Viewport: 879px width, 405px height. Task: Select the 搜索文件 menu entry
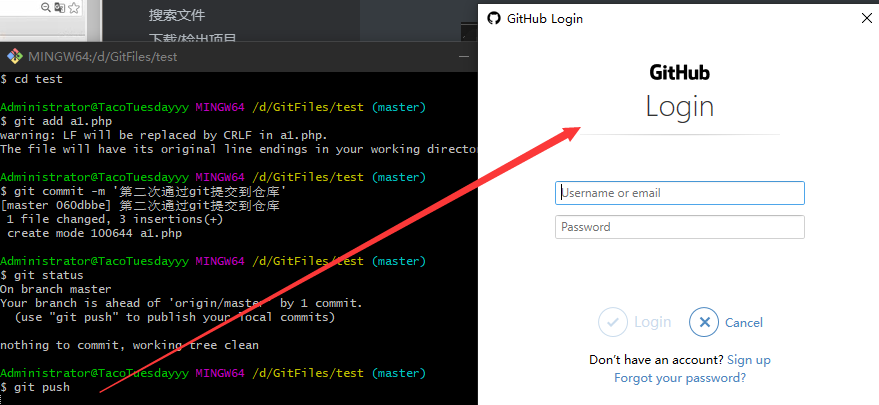click(x=177, y=15)
